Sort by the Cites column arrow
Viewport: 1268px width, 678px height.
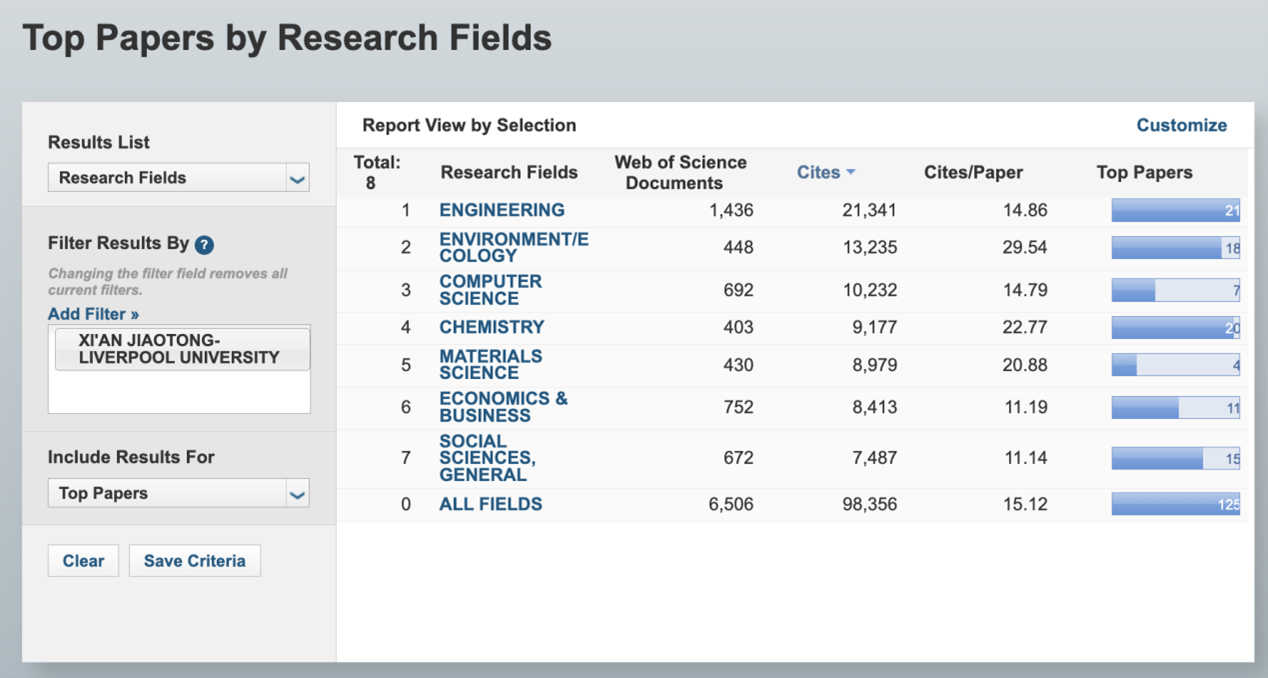pos(851,172)
